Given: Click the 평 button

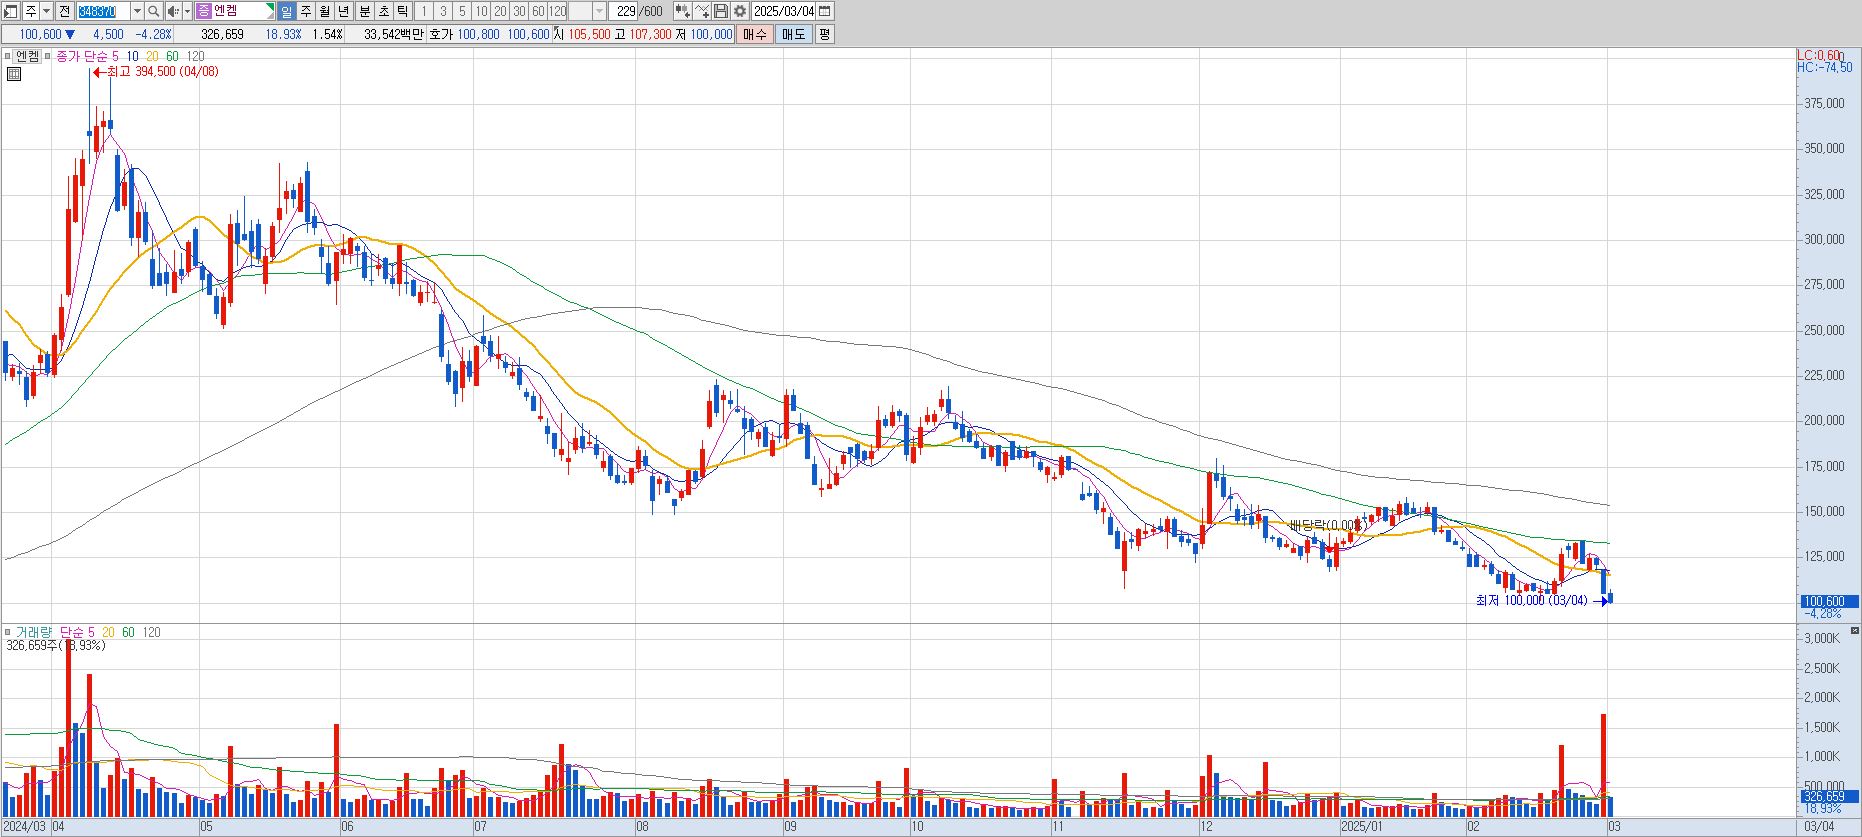Looking at the screenshot, I should point(824,34).
